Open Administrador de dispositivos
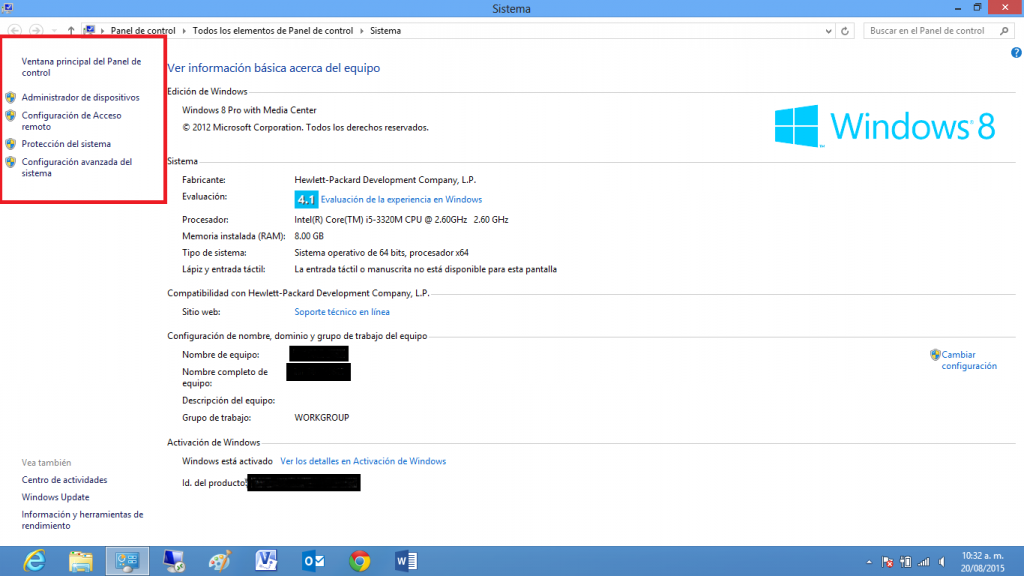Screen dimensions: 1024x576 click(x=80, y=97)
